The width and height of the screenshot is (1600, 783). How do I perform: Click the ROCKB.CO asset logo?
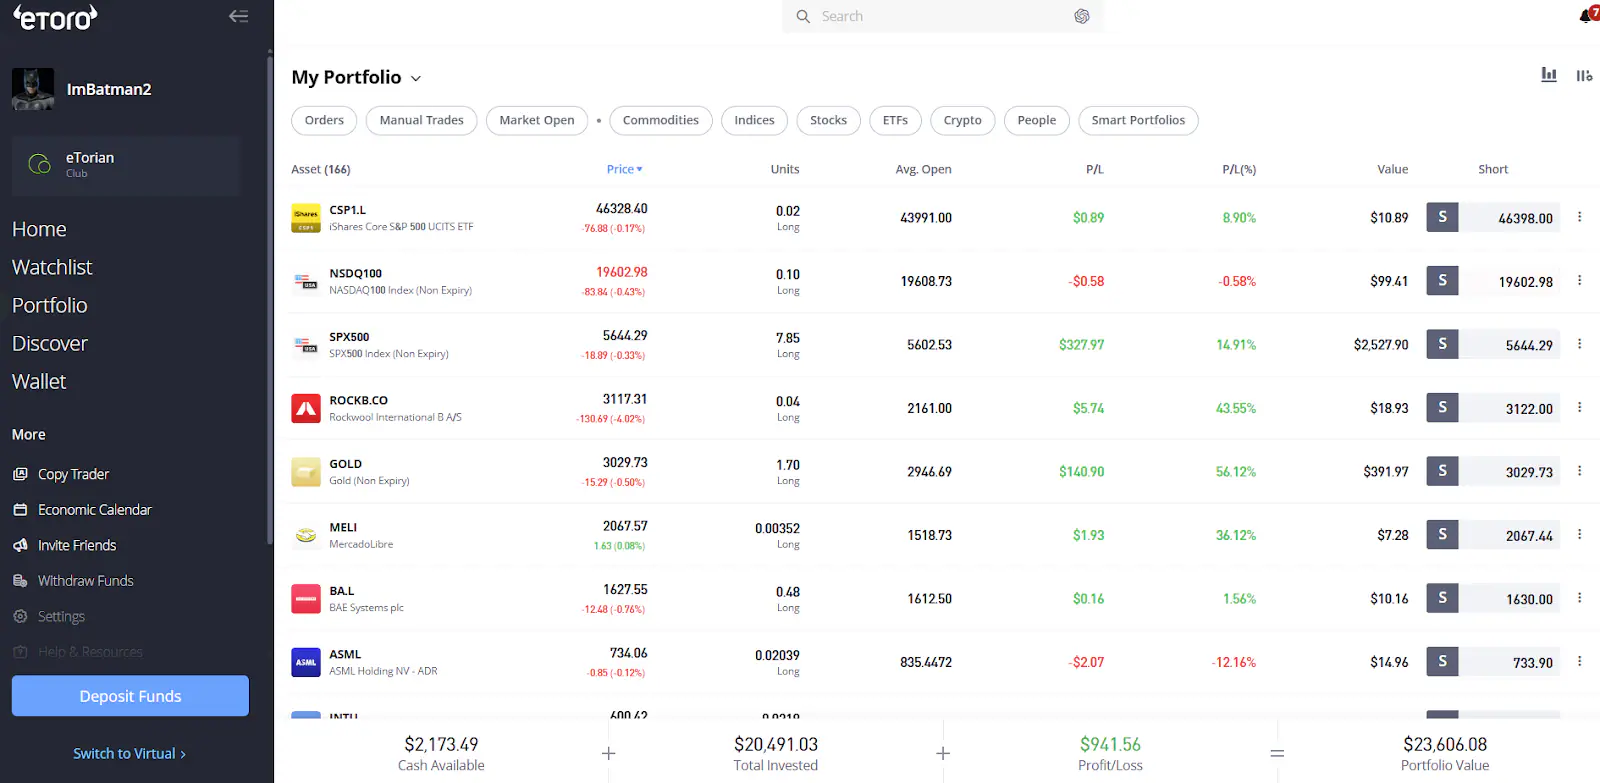(x=306, y=408)
